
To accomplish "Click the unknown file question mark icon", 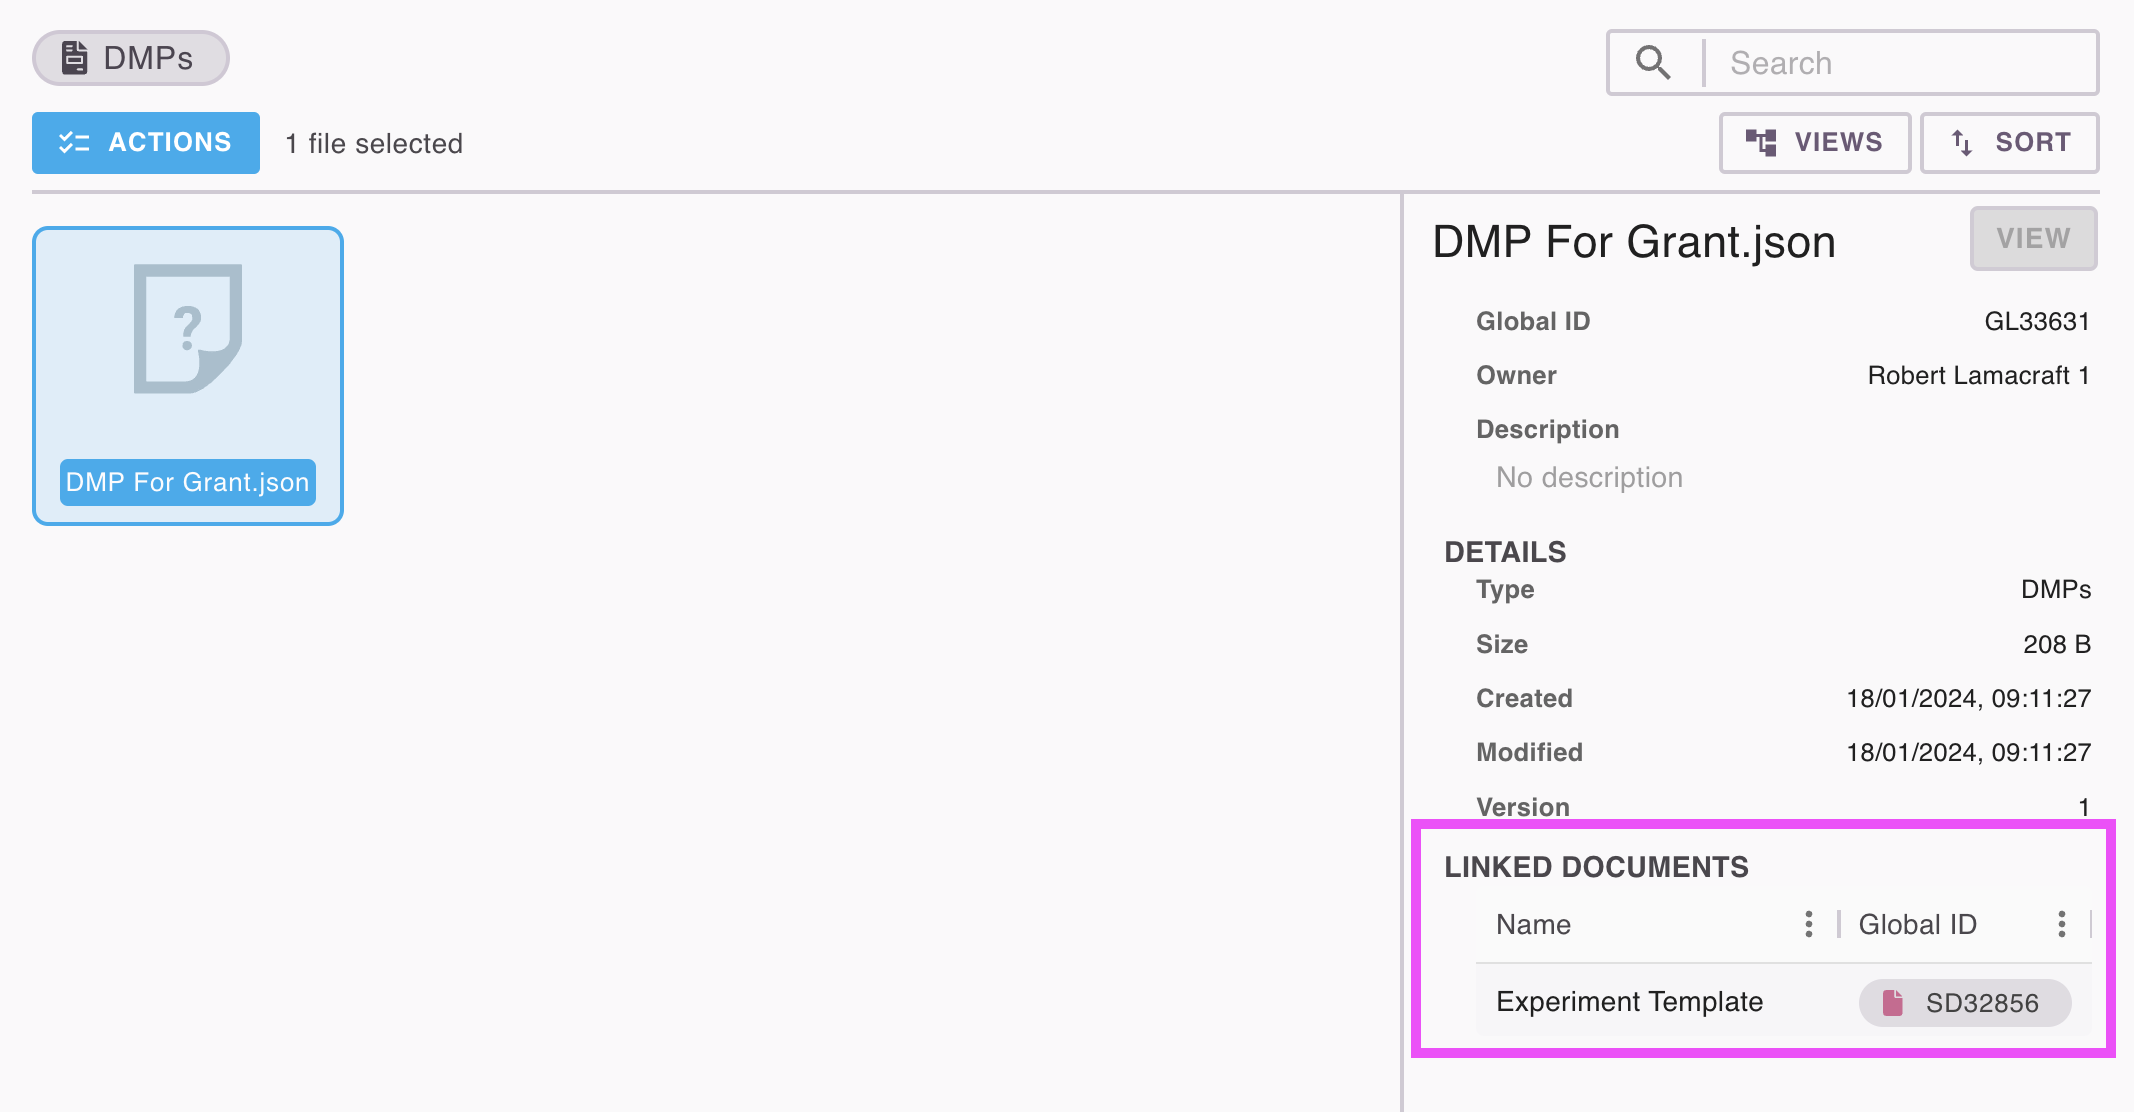I will coord(188,329).
